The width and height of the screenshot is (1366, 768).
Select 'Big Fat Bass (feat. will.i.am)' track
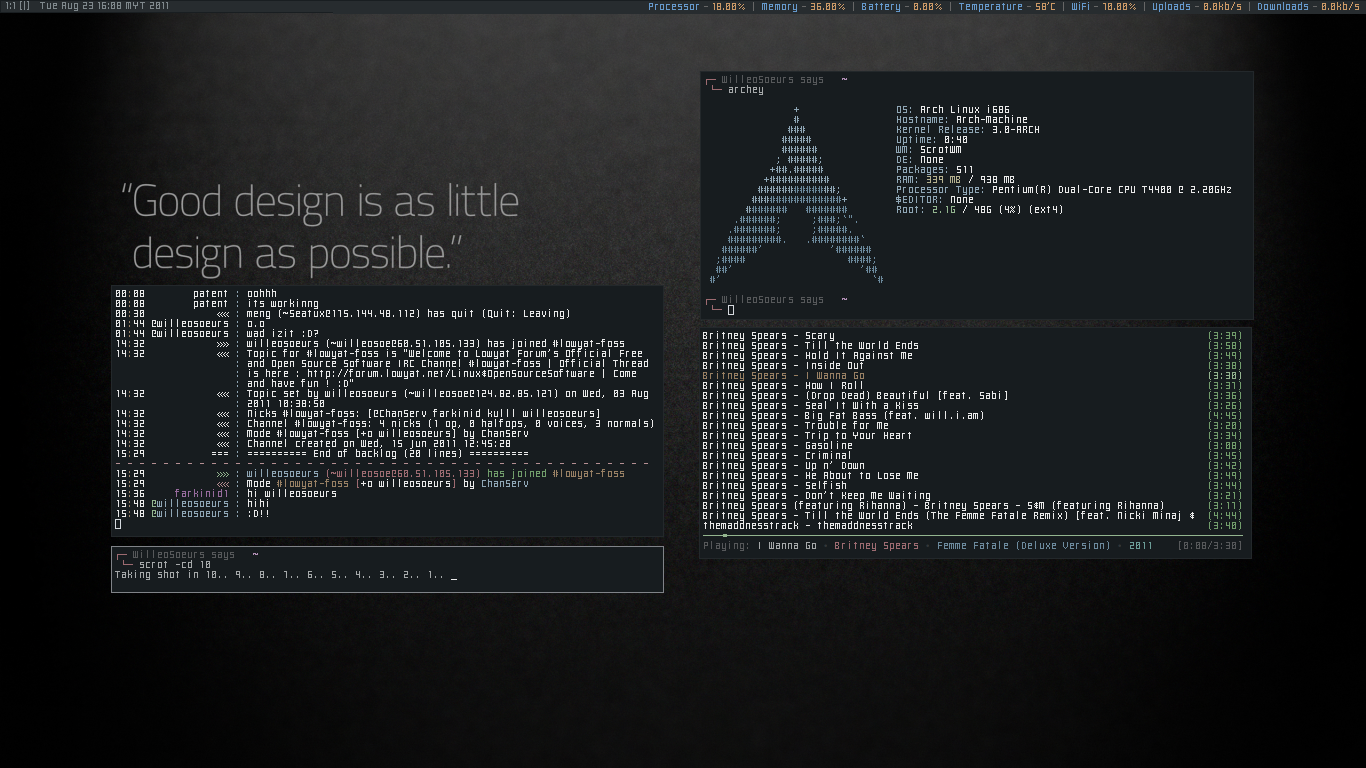972,416
